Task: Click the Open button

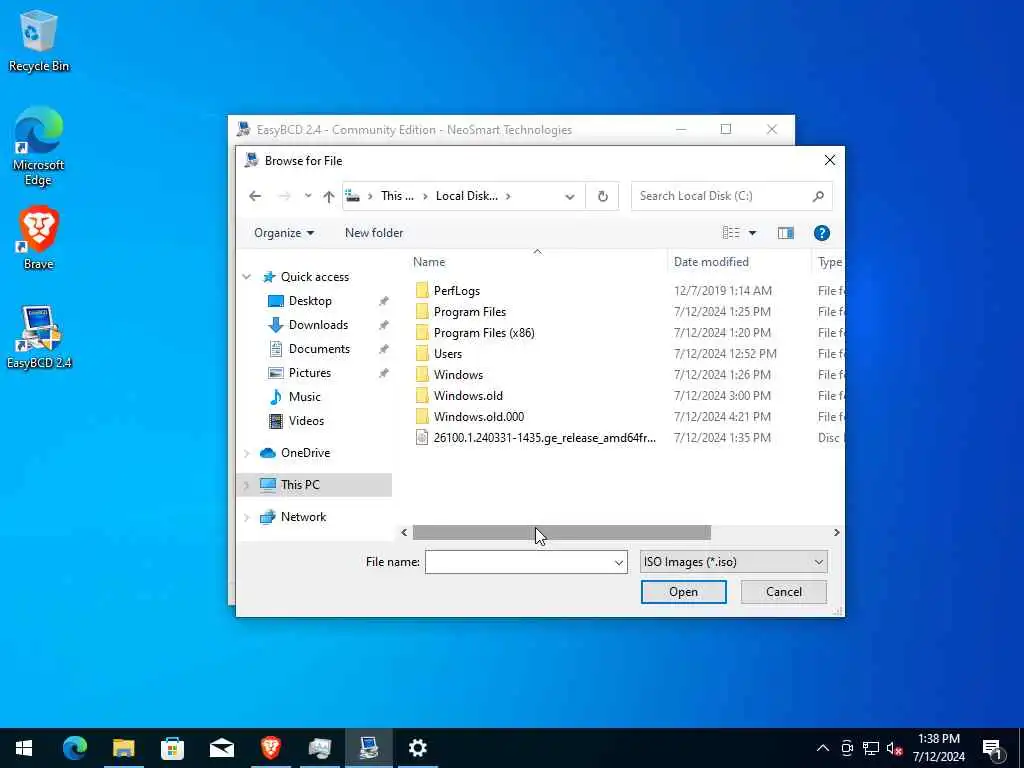Action: pos(683,592)
